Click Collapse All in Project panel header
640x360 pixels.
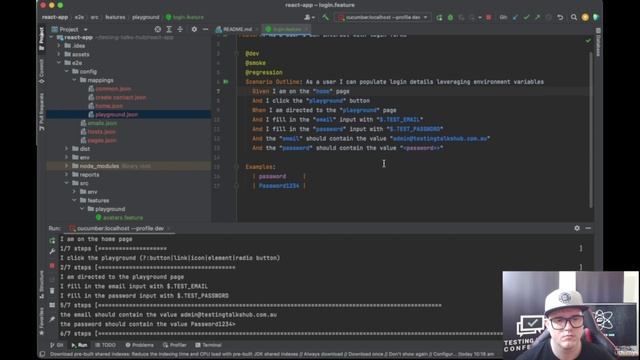180,29
